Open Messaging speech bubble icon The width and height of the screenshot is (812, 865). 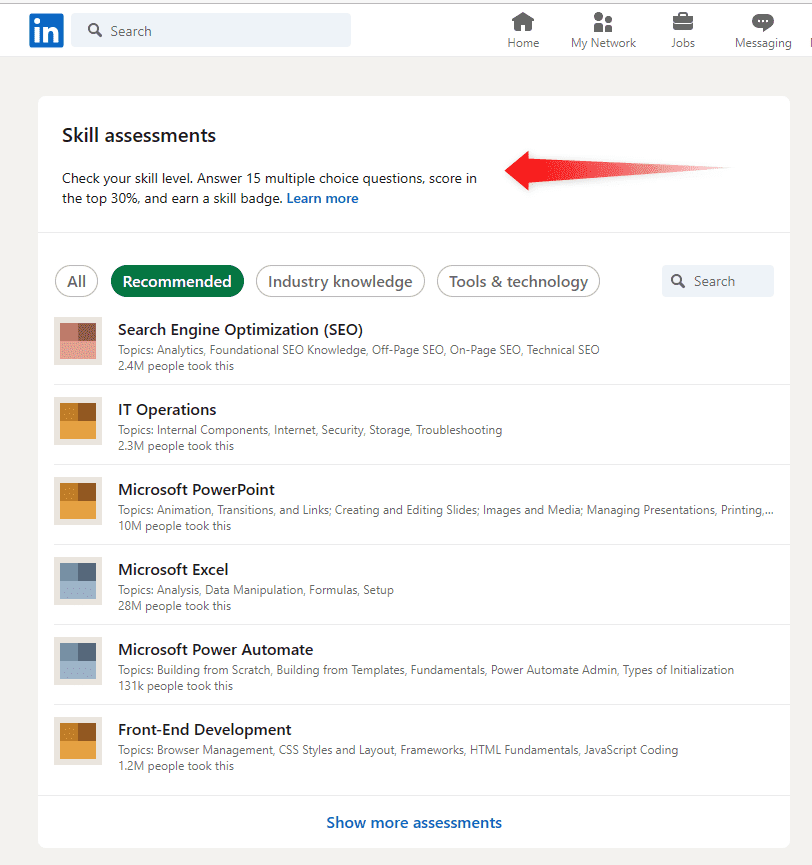coord(763,22)
